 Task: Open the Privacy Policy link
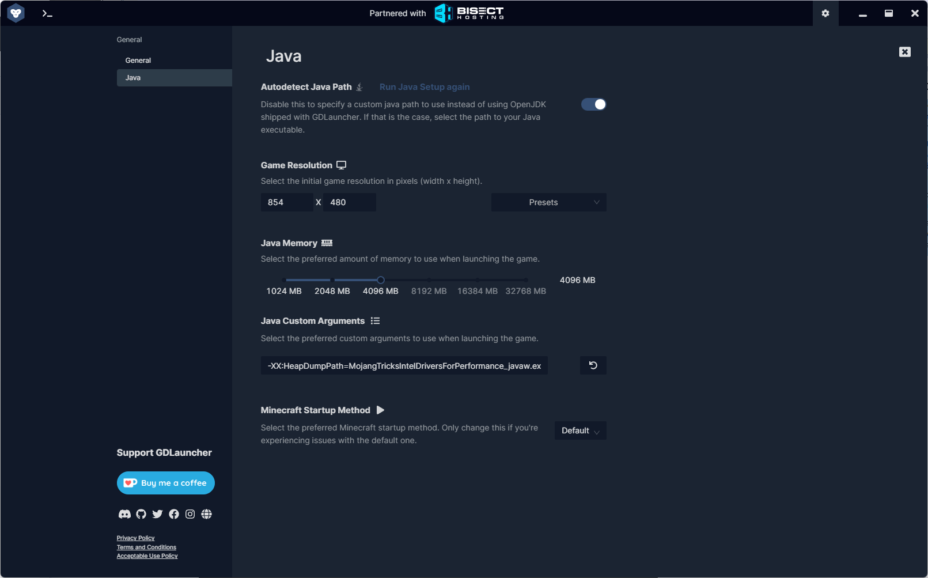click(135, 538)
